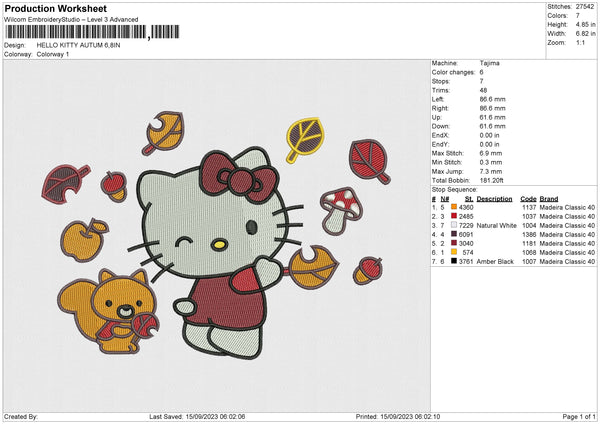
Task: Click the Stitches value 27542
Action: point(585,7)
